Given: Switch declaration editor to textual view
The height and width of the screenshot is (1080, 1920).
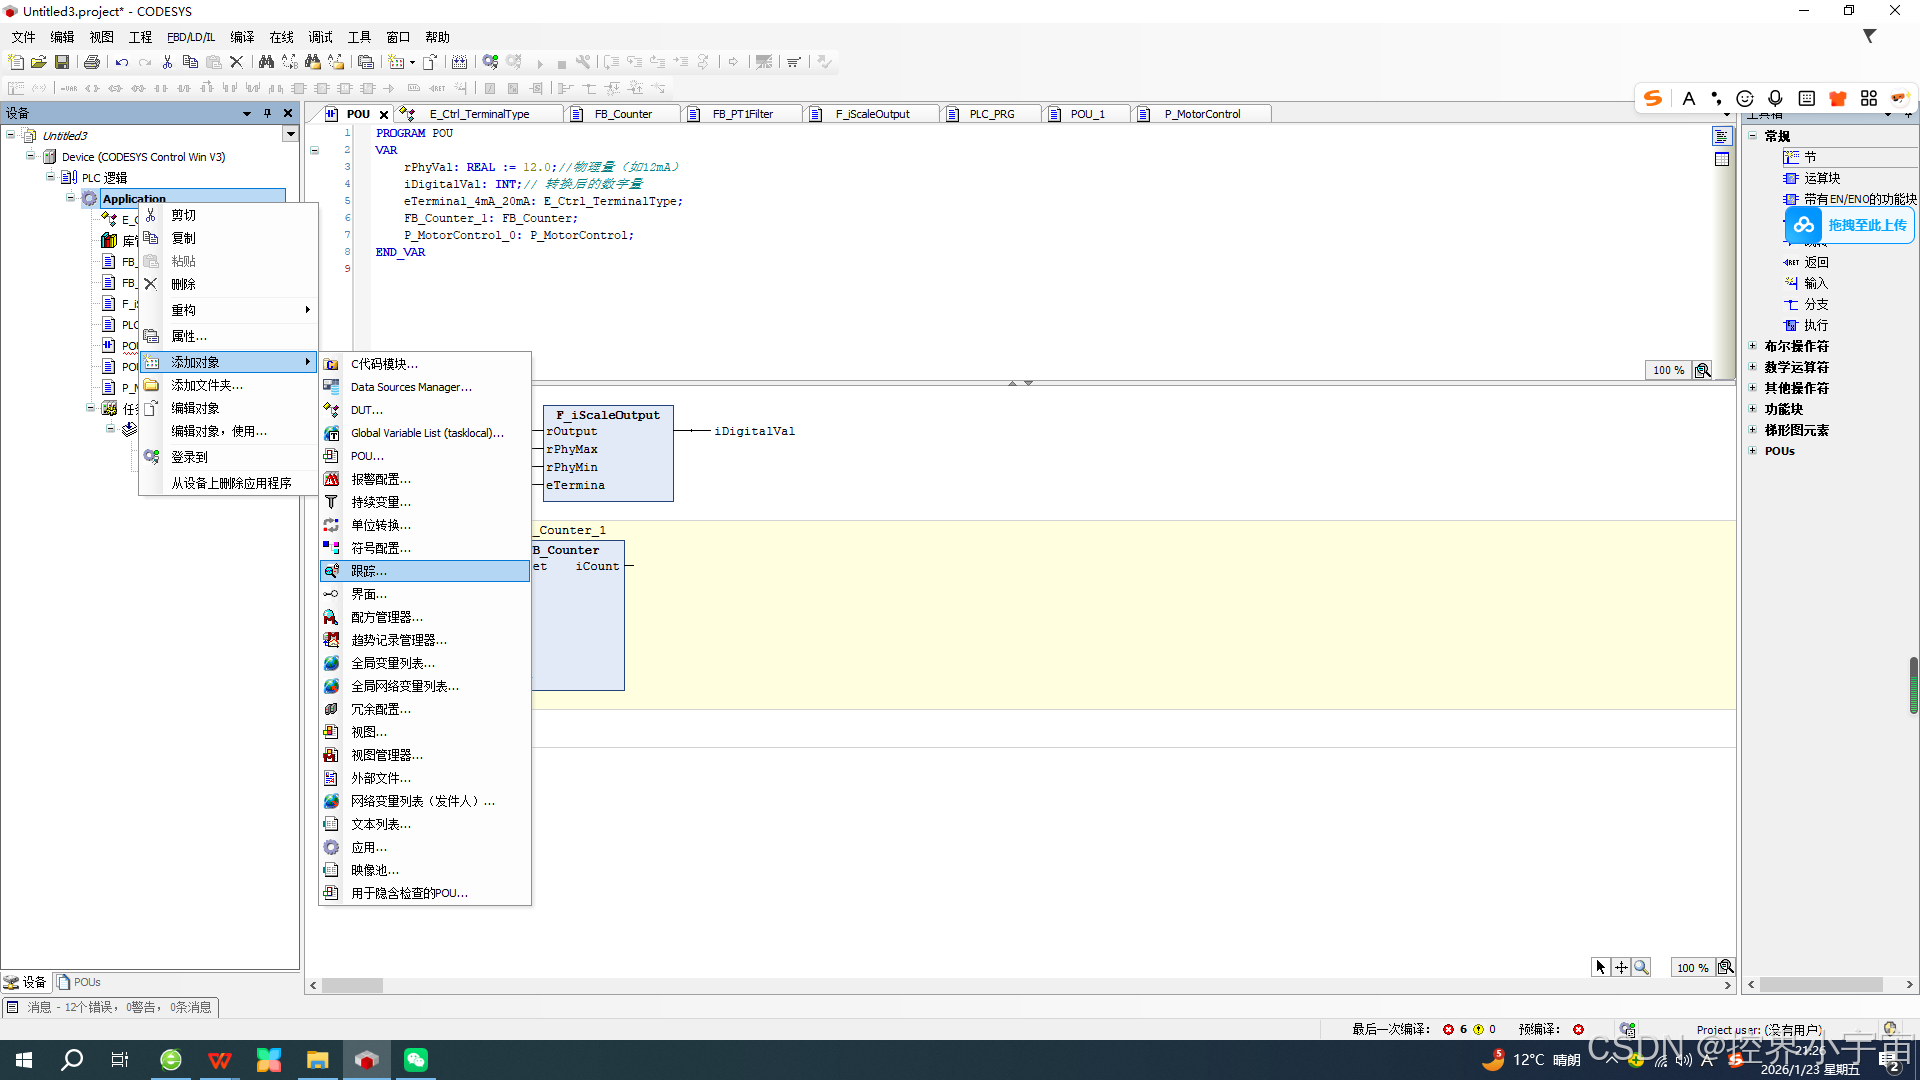Looking at the screenshot, I should (1721, 137).
